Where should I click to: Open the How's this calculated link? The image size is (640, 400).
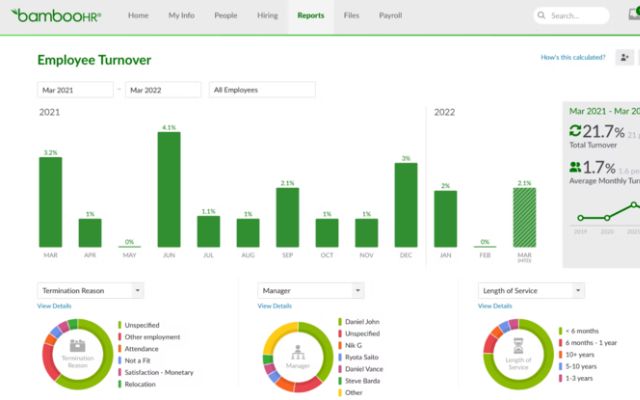[x=573, y=57]
